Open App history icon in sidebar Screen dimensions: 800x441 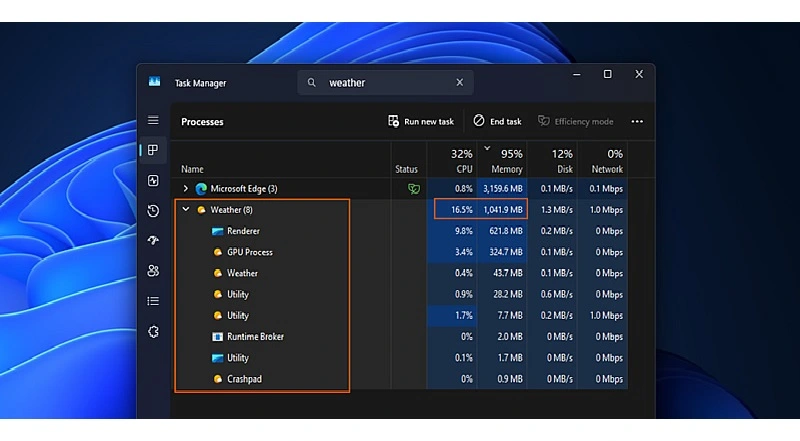153,211
